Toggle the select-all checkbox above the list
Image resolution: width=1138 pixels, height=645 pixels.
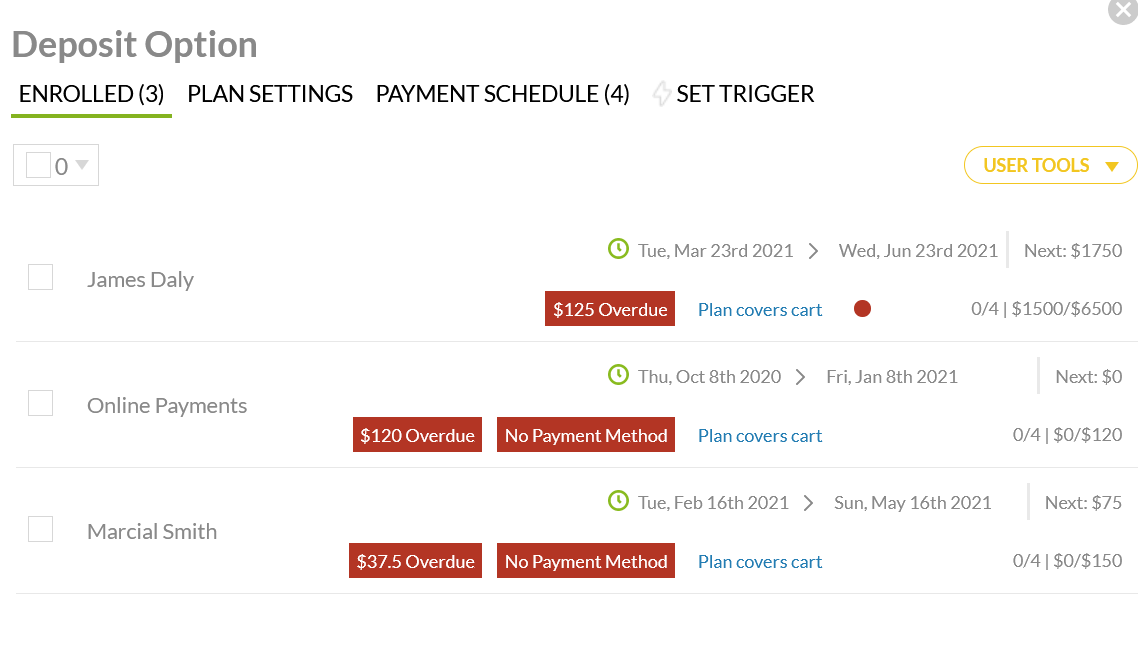pos(38,165)
